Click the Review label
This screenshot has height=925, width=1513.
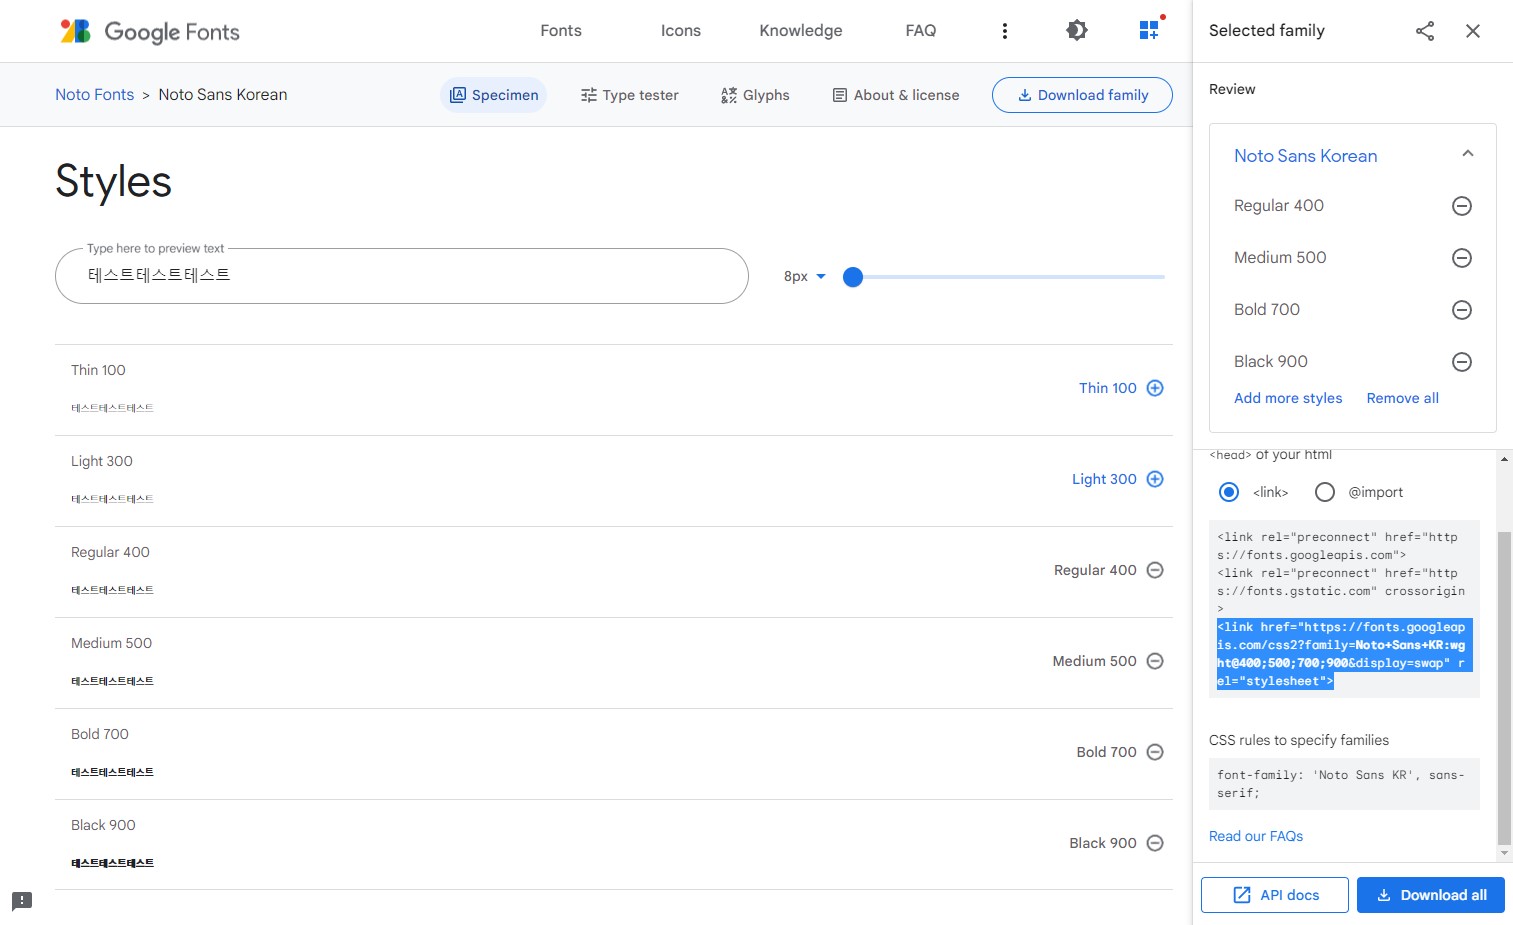point(1232,89)
